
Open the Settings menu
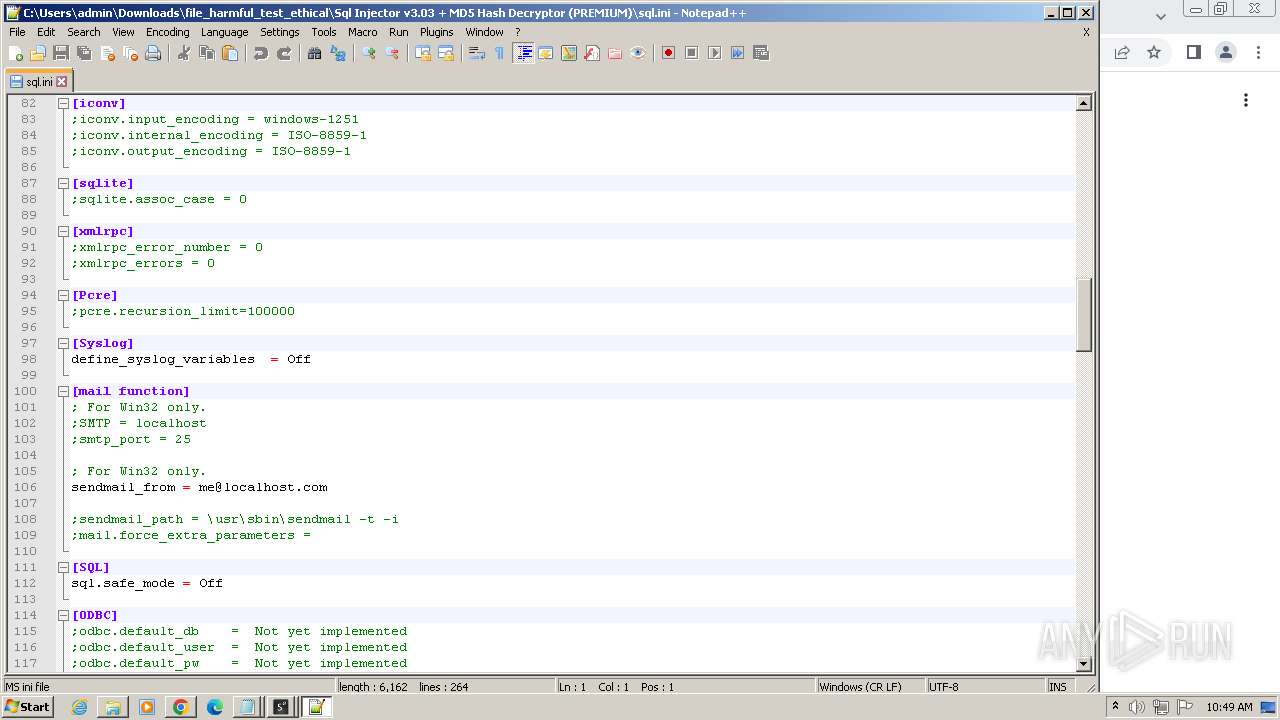click(280, 32)
